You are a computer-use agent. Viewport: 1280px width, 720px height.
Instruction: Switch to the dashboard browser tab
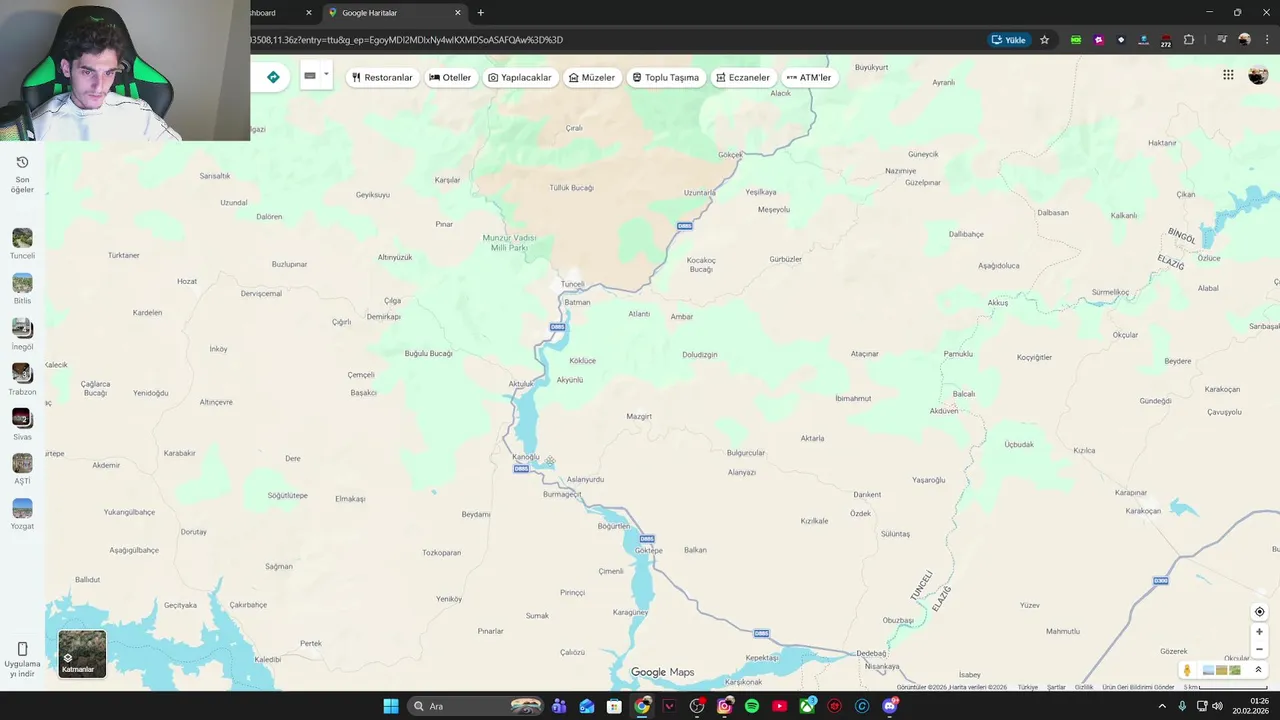280,13
